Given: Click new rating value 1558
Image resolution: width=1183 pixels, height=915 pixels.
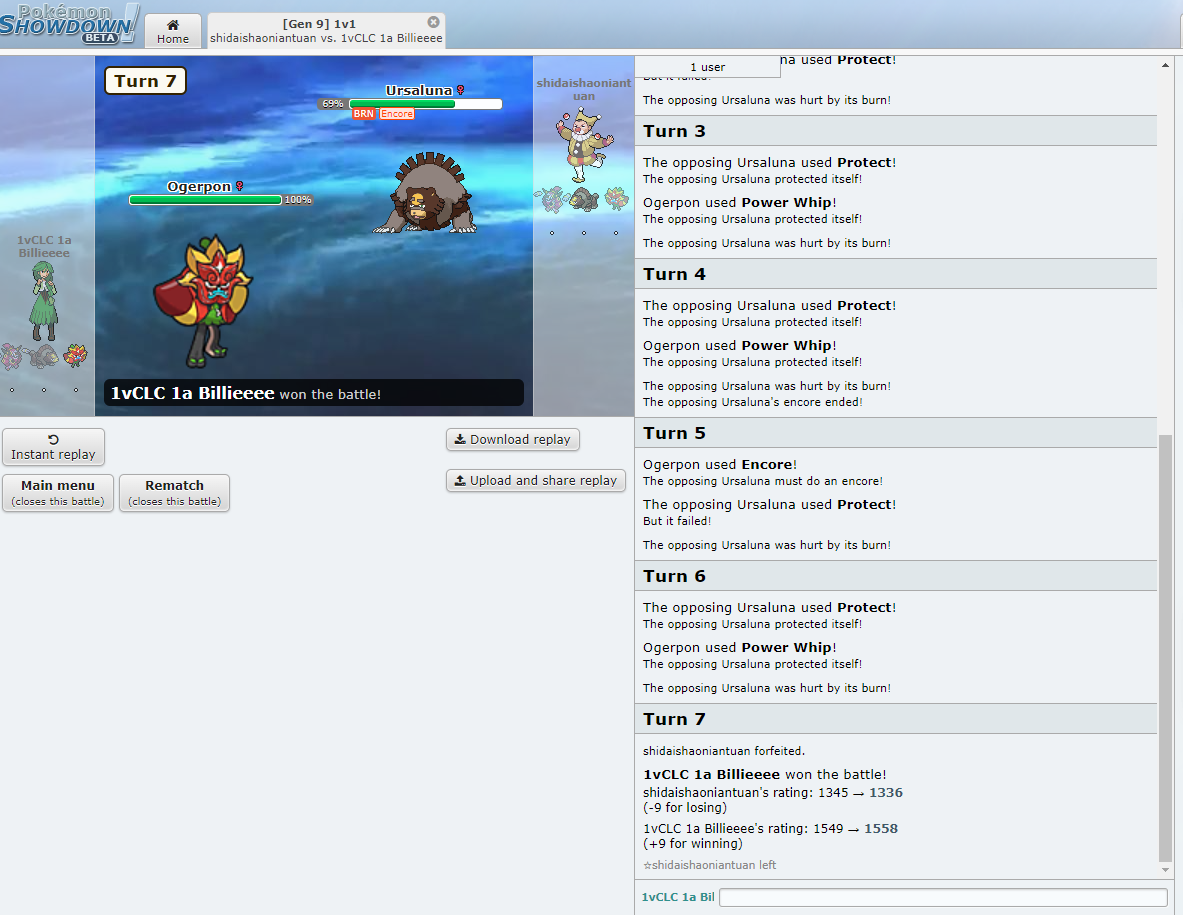Looking at the screenshot, I should coord(880,828).
